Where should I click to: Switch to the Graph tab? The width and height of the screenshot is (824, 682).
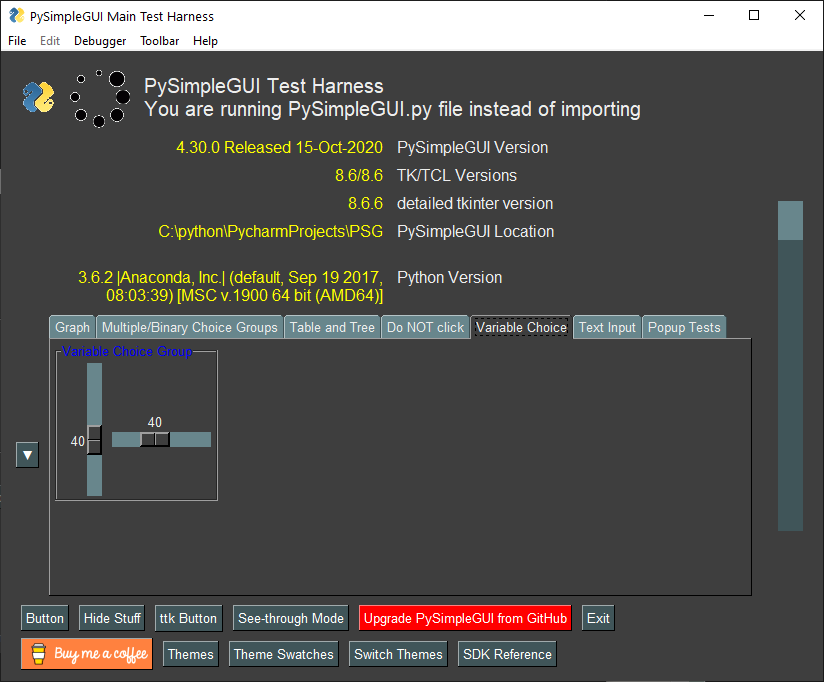pos(73,327)
